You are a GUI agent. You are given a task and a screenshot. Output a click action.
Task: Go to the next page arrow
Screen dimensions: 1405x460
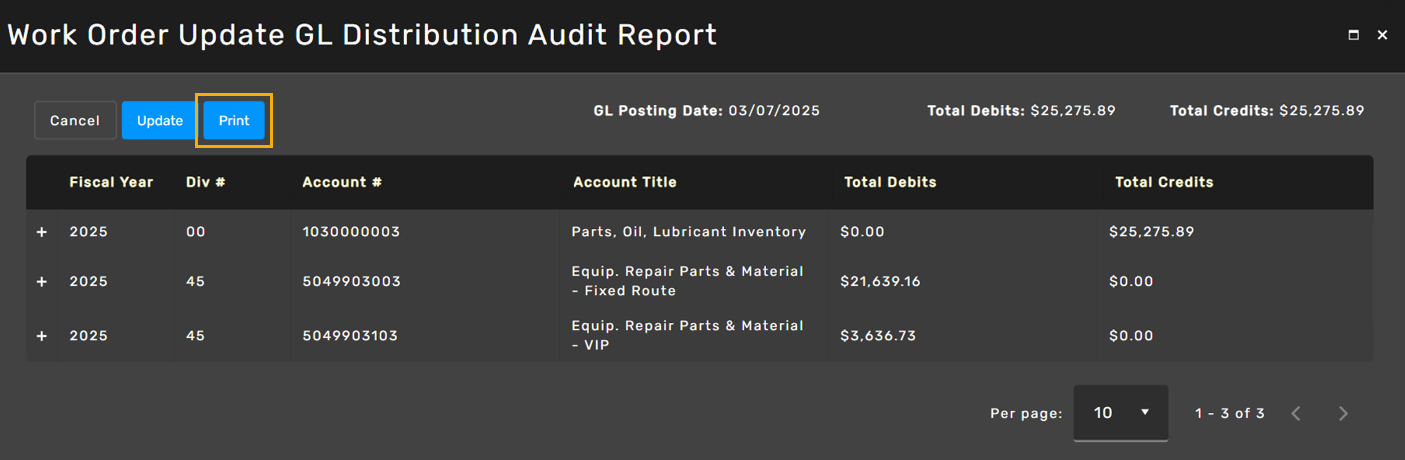[1343, 413]
